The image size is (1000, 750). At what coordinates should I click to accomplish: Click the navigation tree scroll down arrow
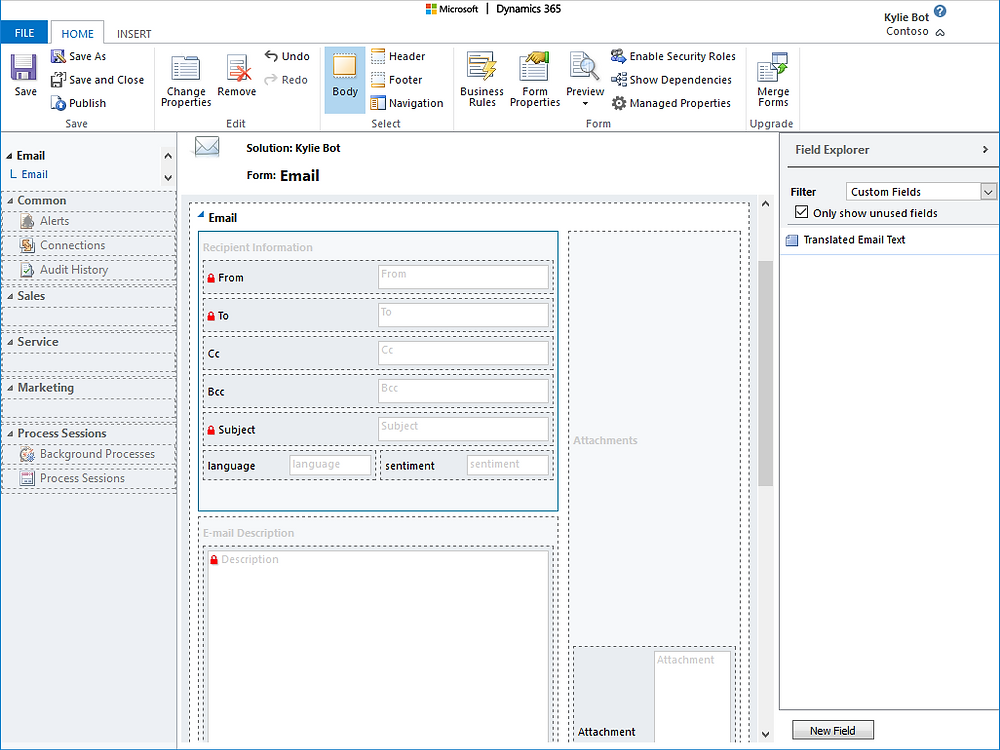[168, 178]
